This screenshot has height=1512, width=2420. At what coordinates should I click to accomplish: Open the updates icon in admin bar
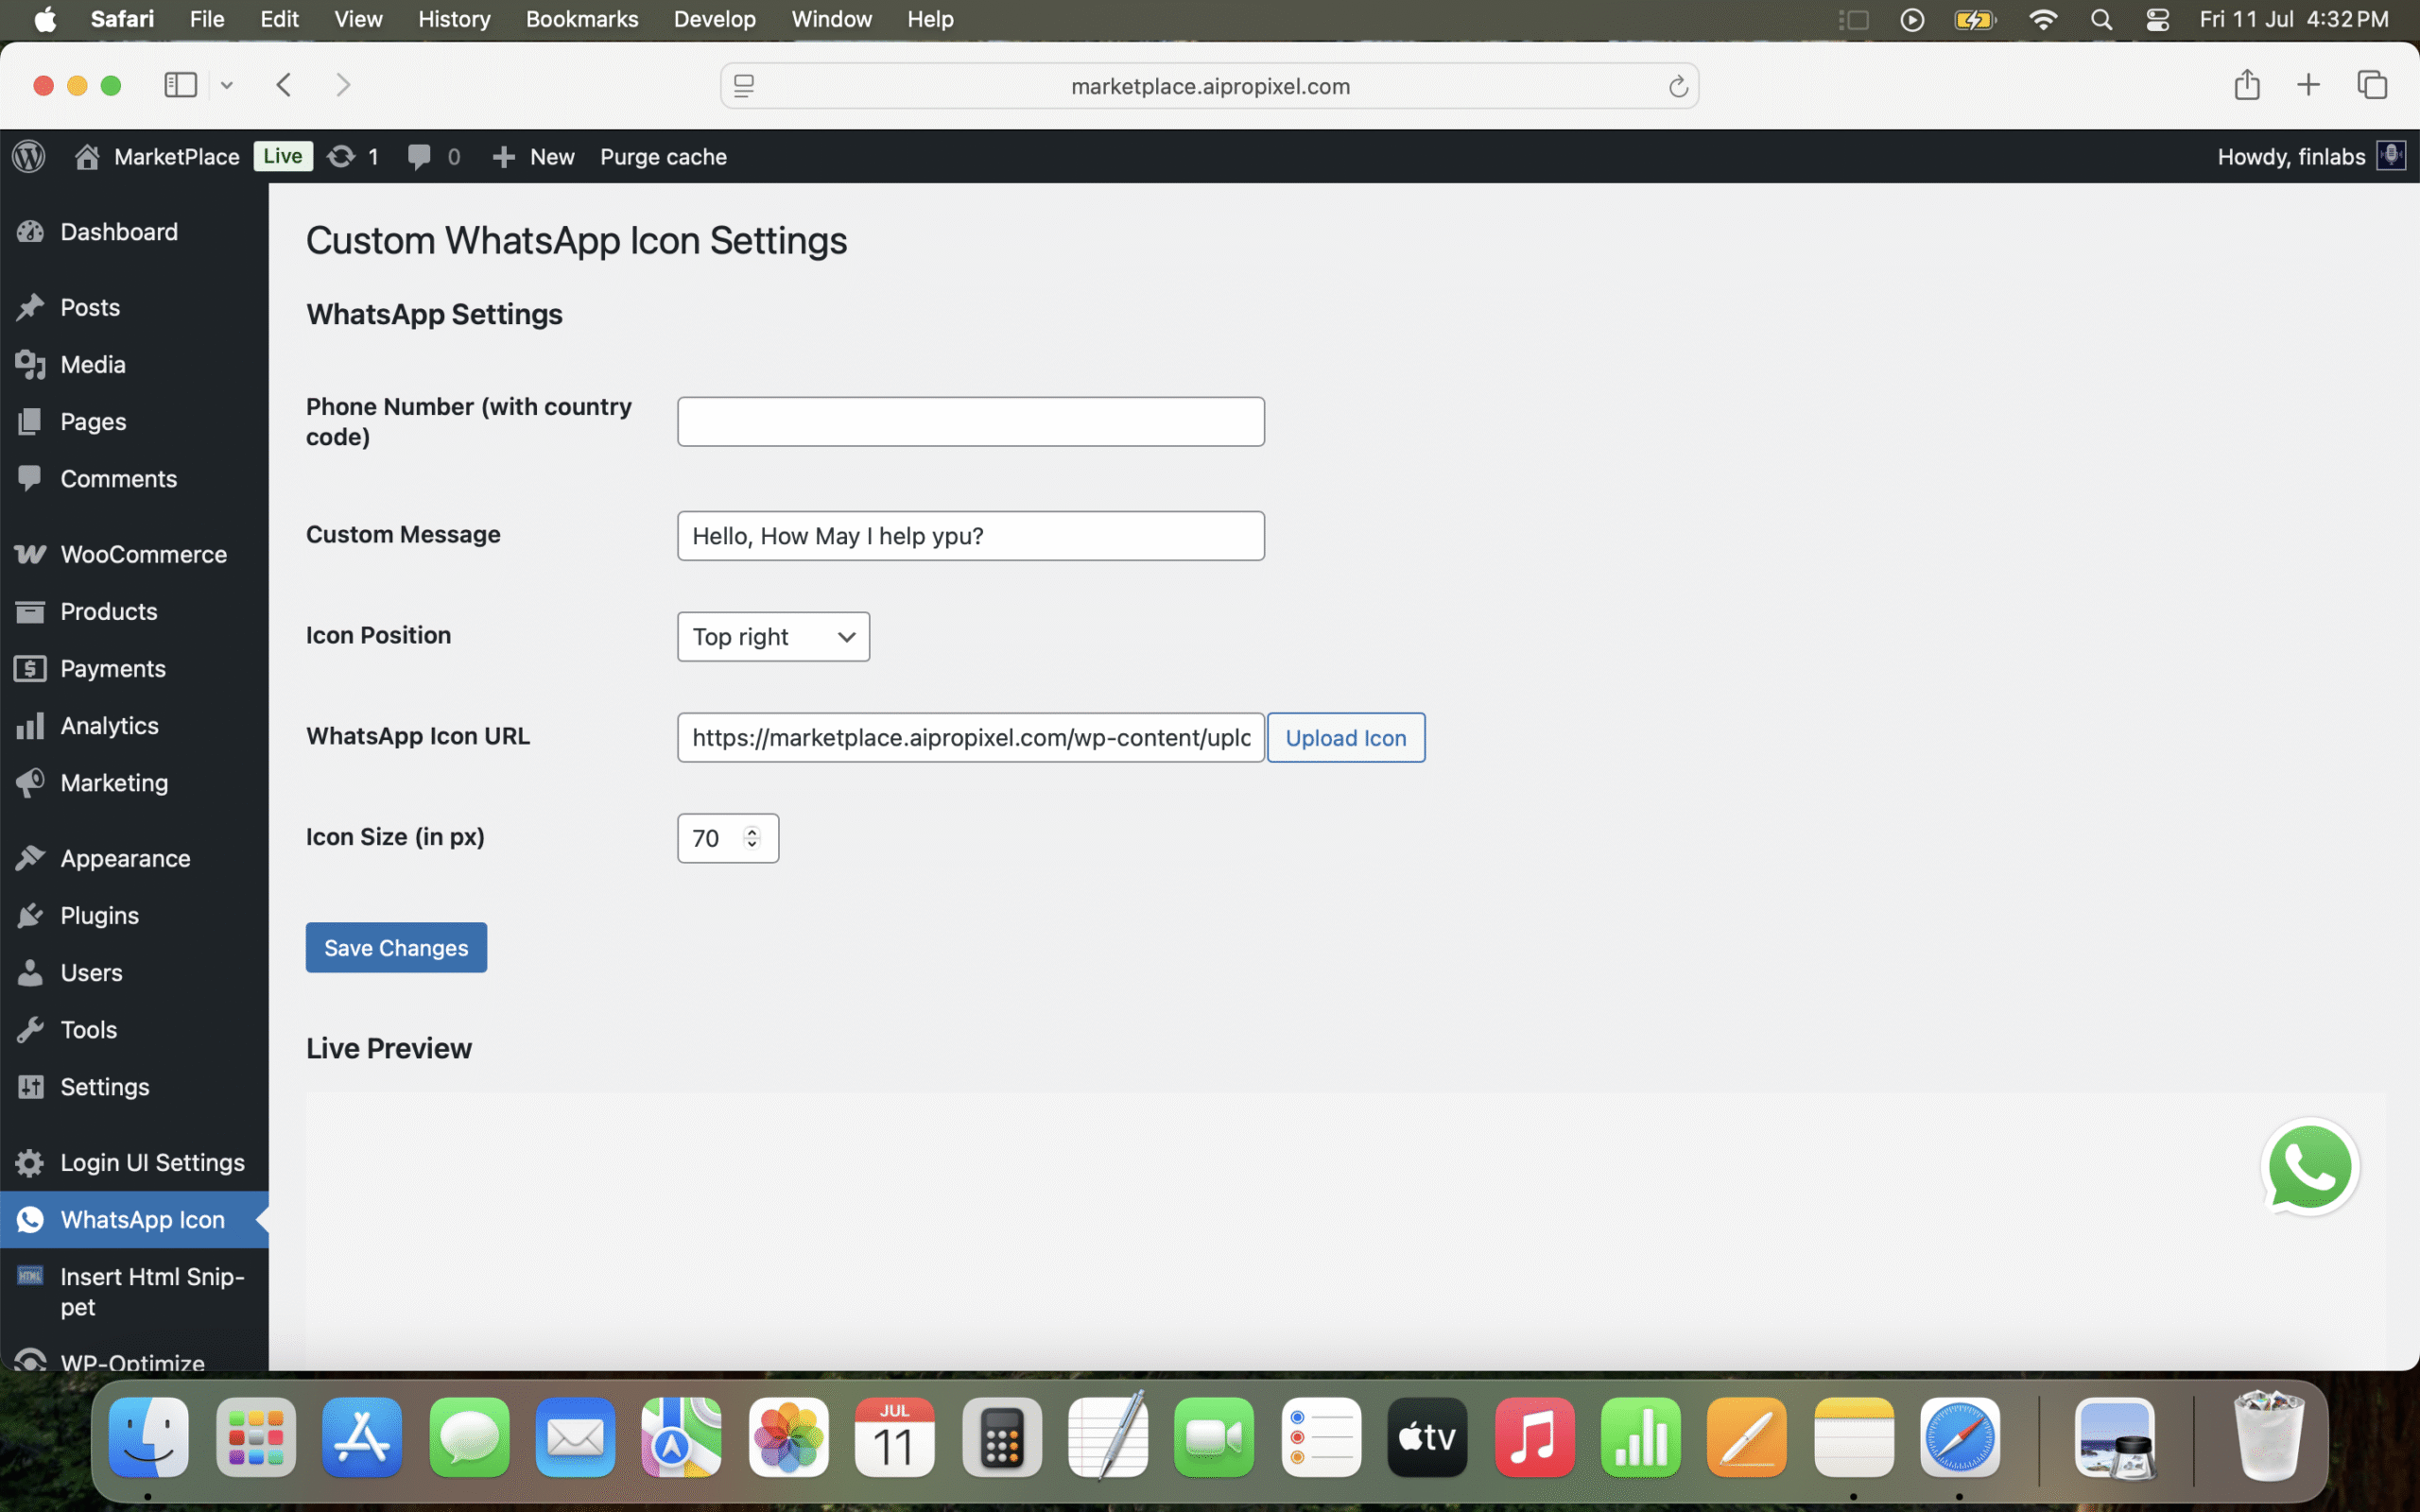coord(342,156)
